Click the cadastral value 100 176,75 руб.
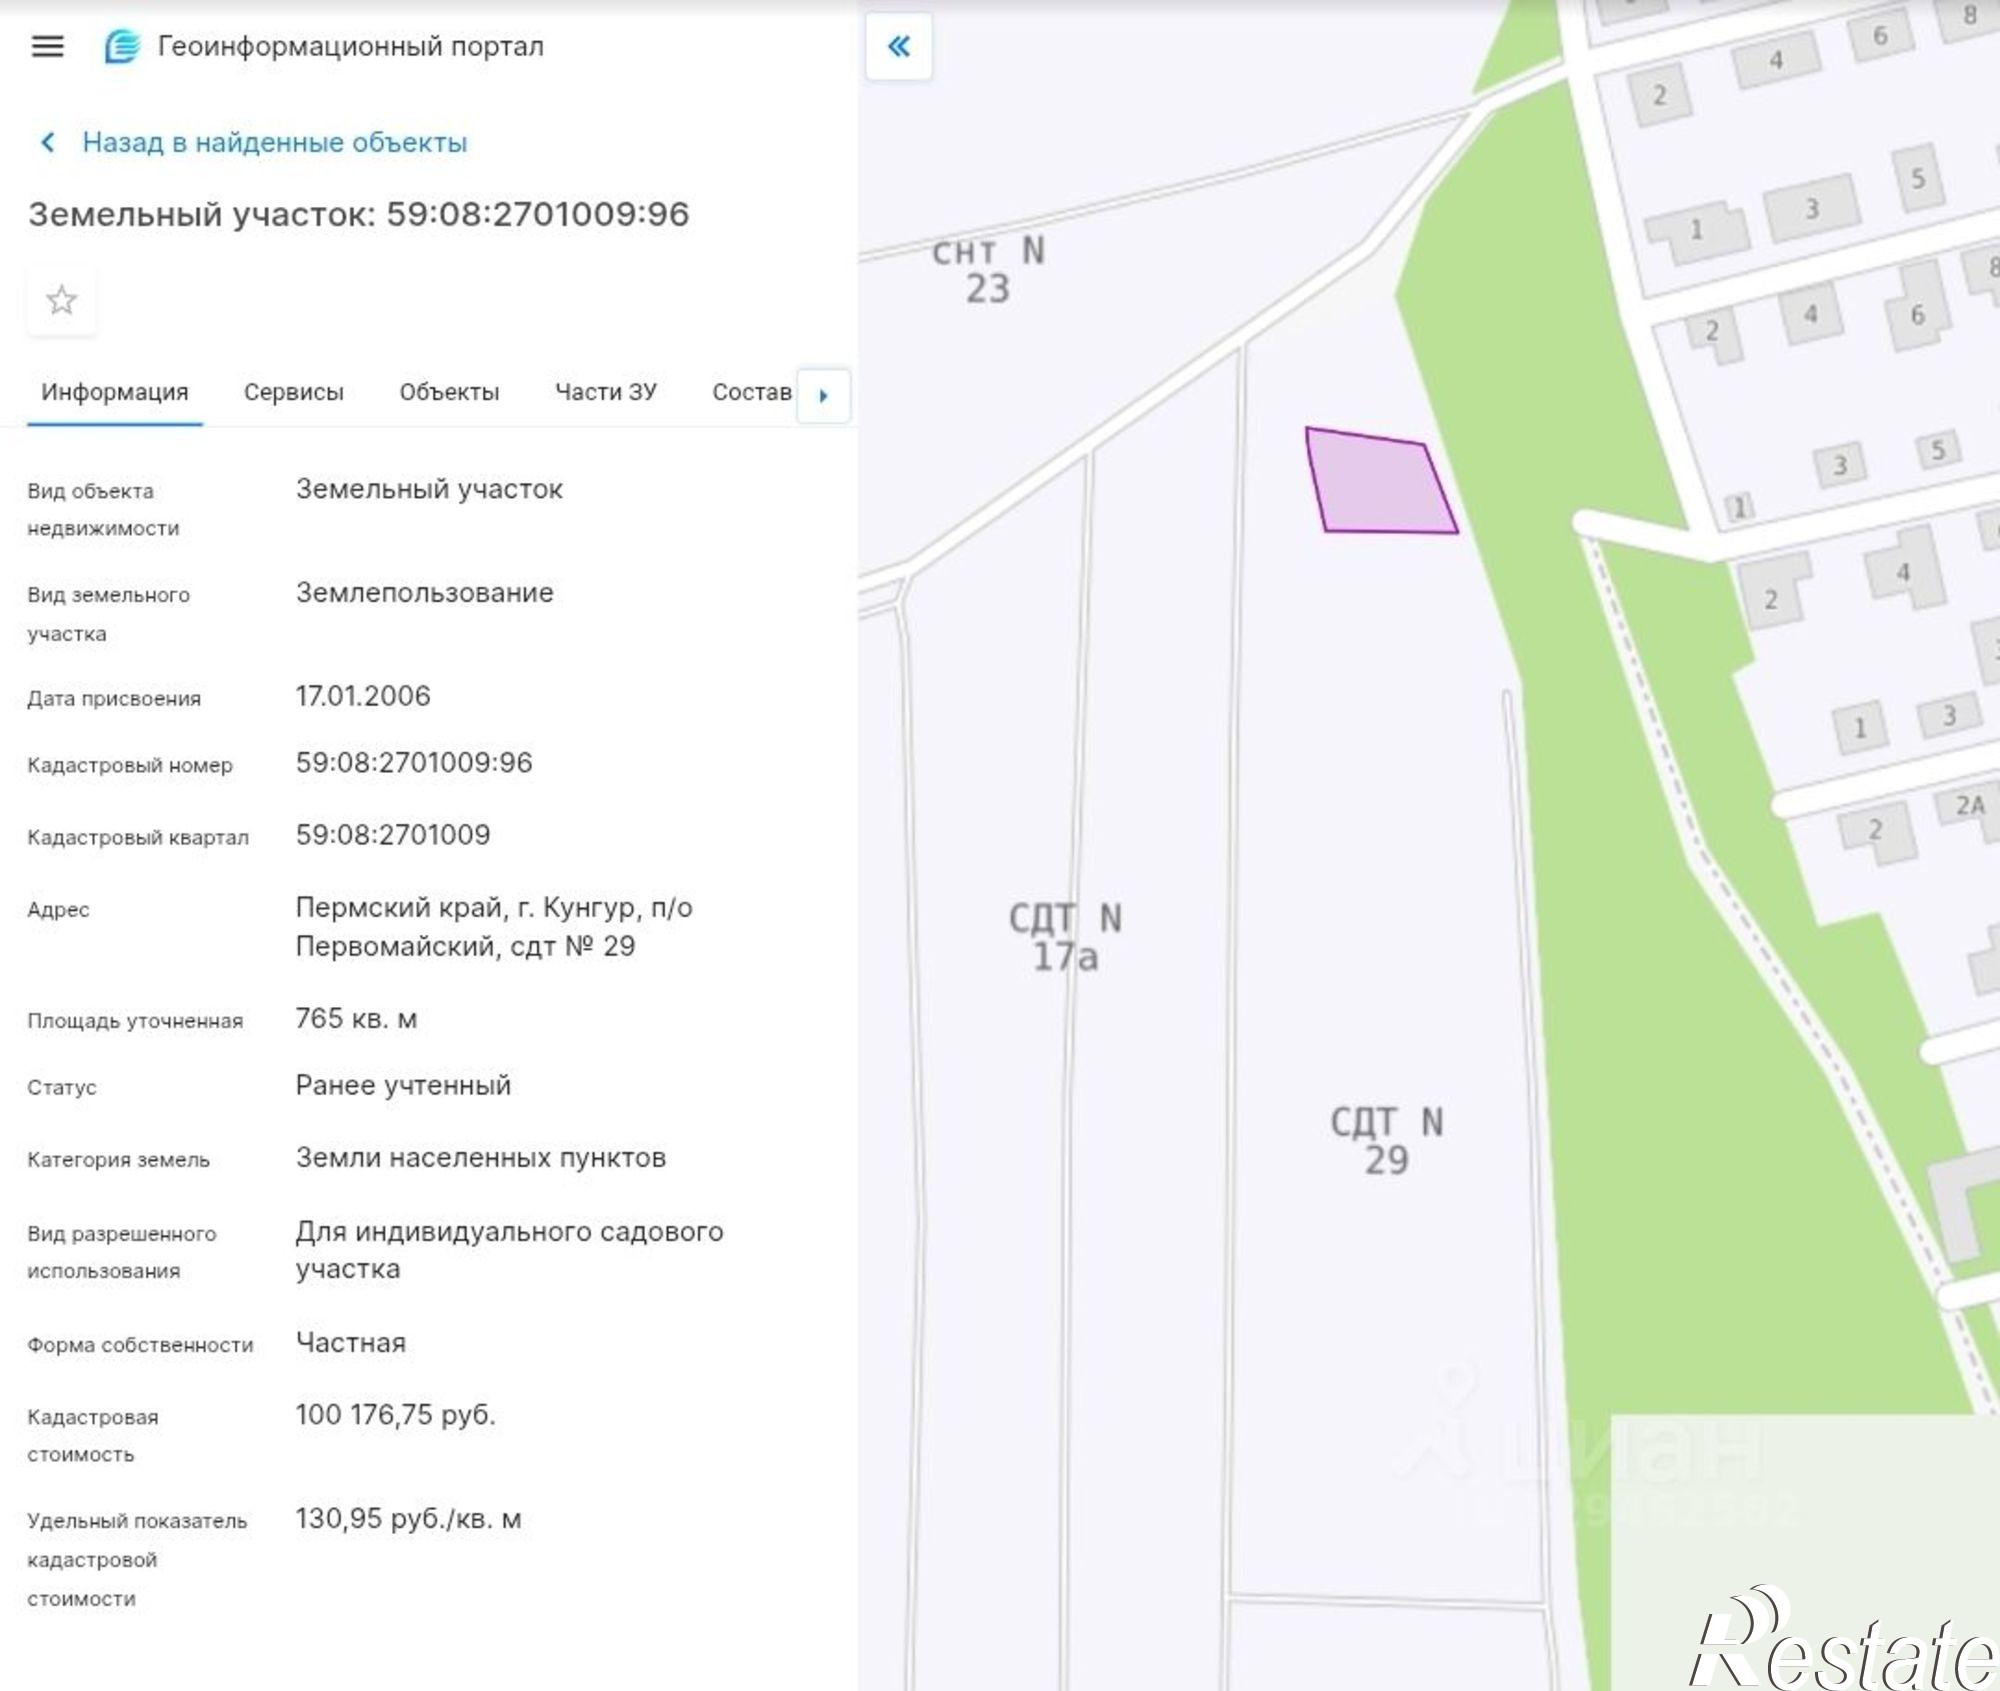 tap(395, 1415)
